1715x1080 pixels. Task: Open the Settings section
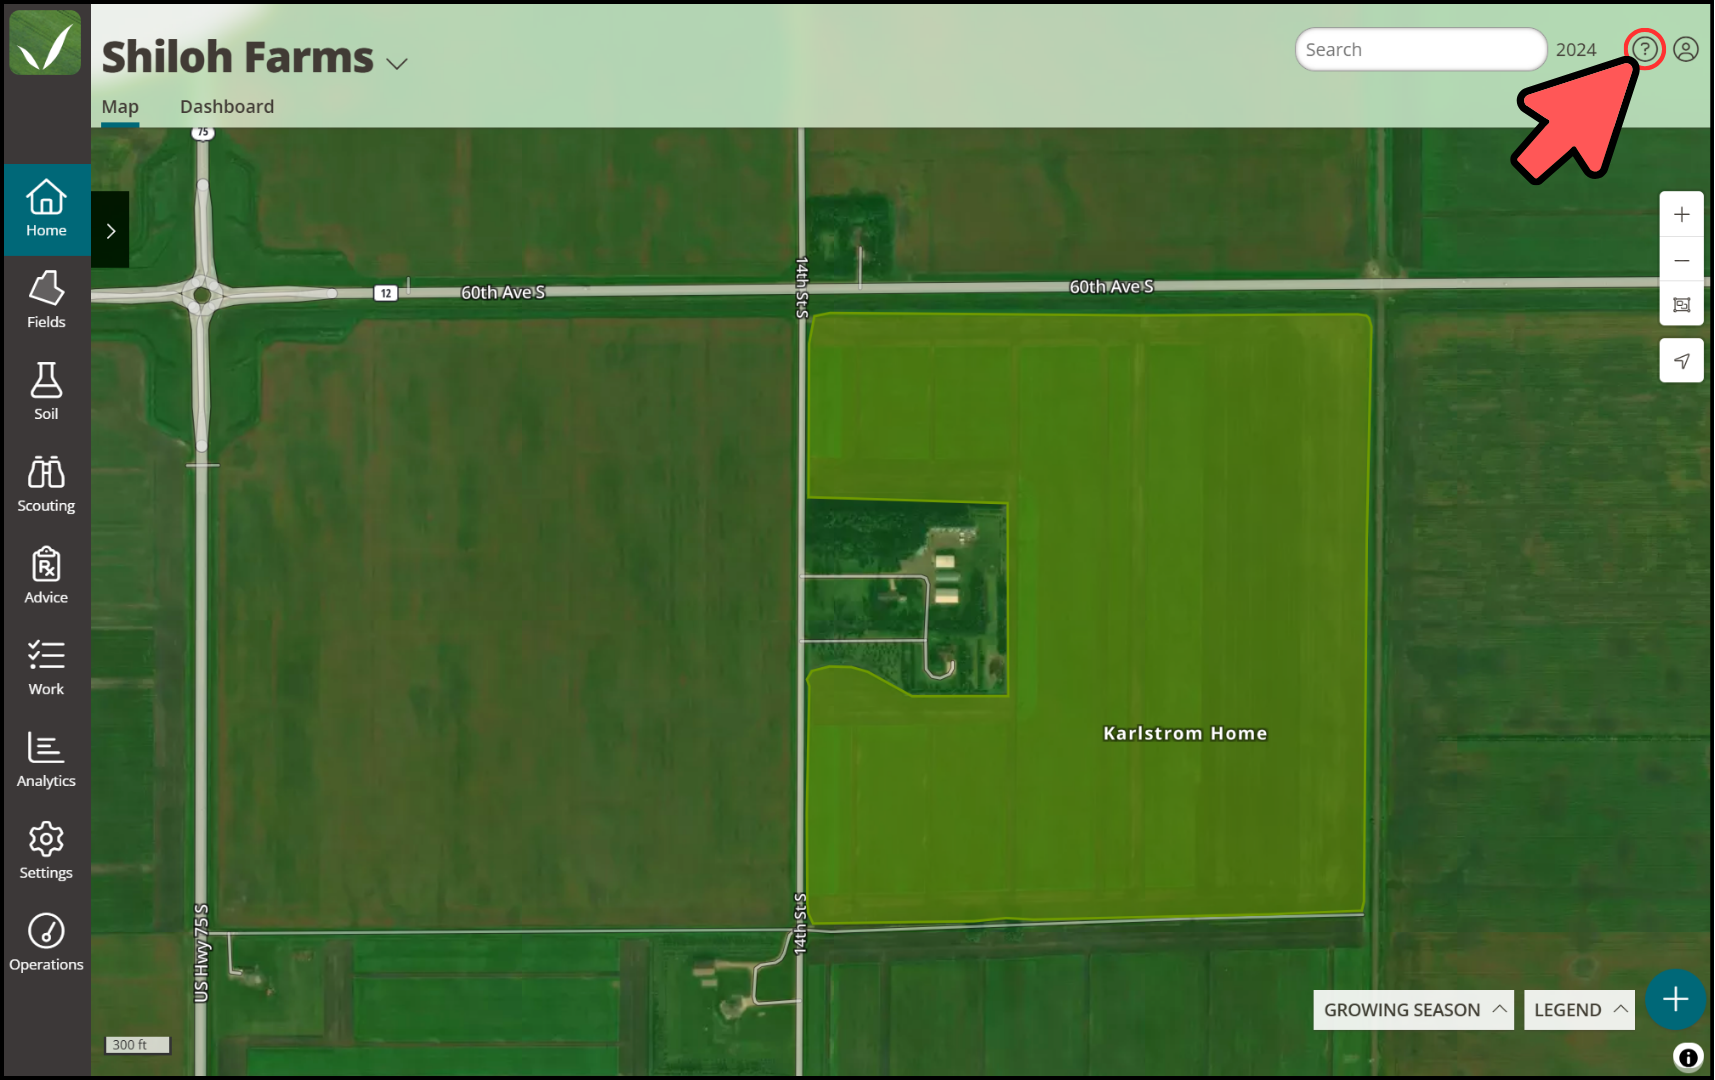(x=46, y=852)
